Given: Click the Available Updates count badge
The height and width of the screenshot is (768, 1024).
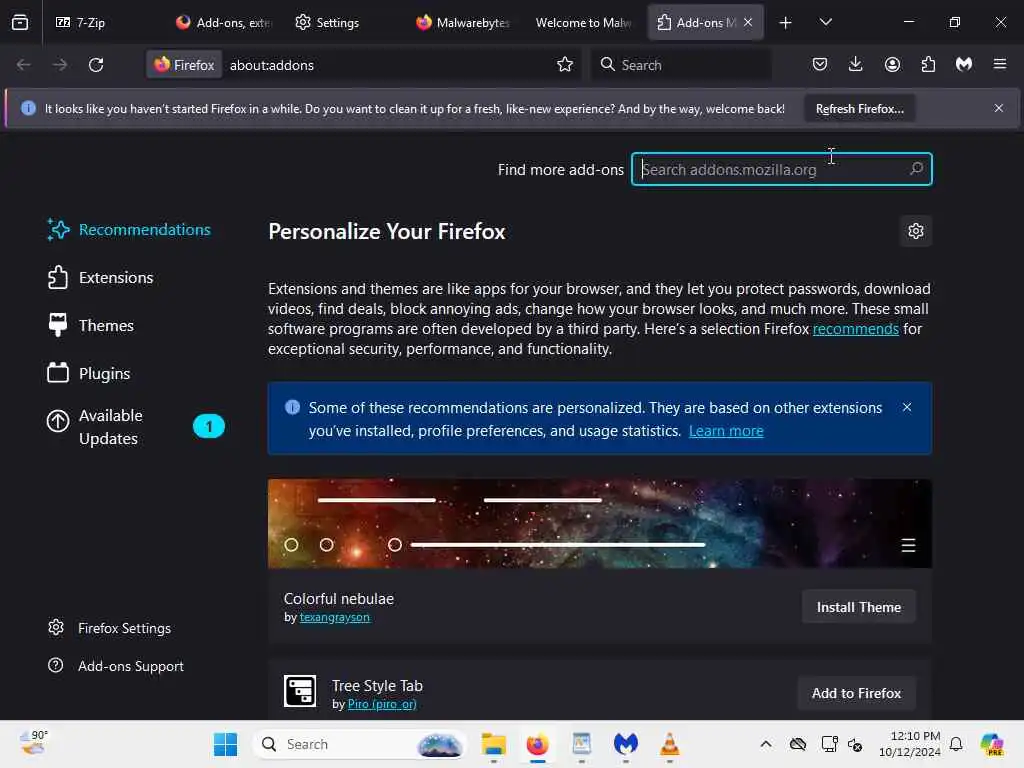Looking at the screenshot, I should click(209, 426).
